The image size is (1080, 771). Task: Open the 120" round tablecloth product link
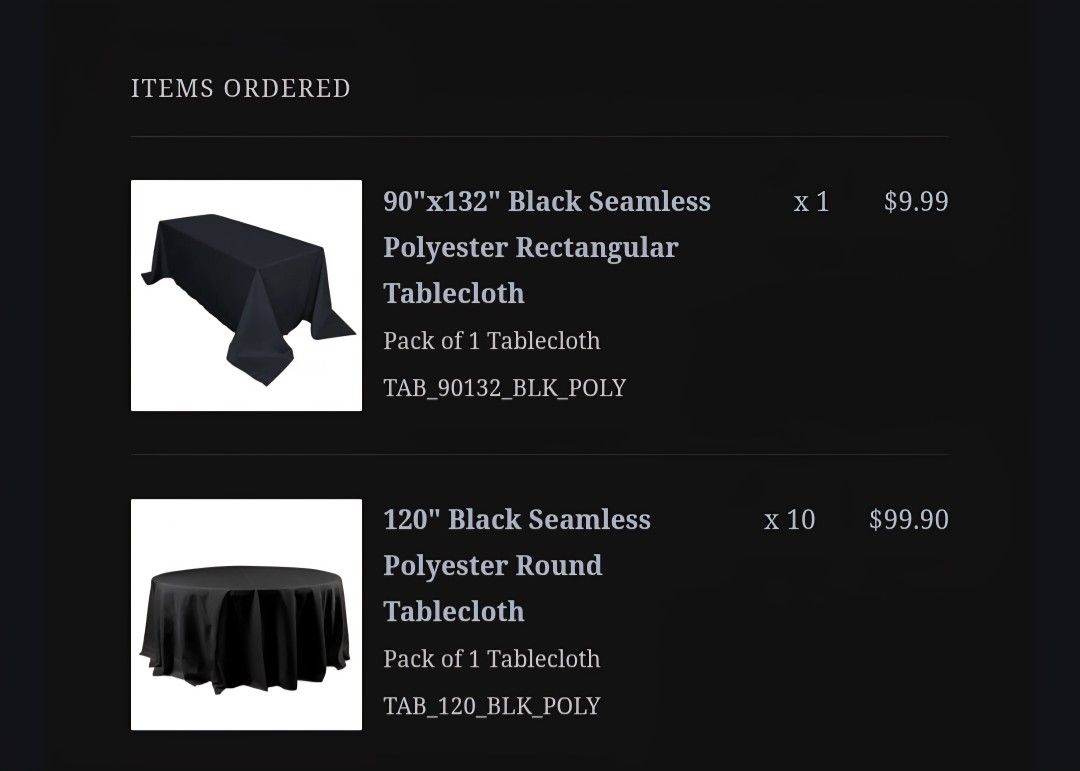pos(517,565)
